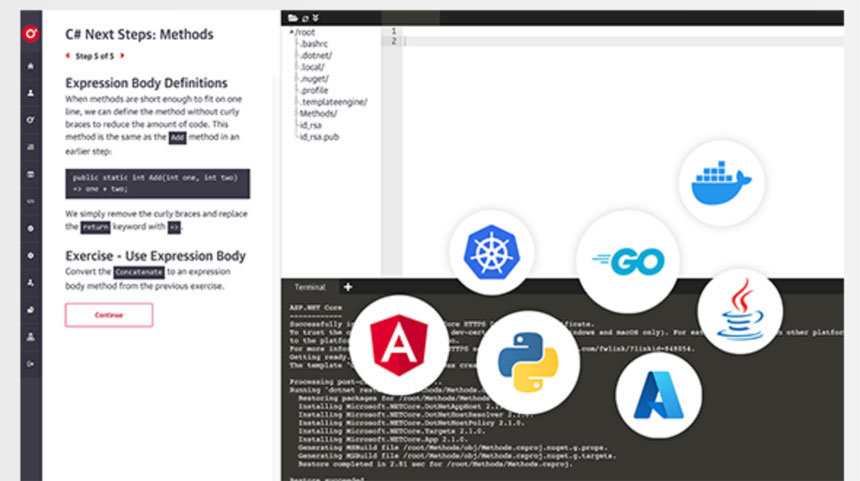
Task: Open the home icon in left sidebar
Action: pos(31,66)
